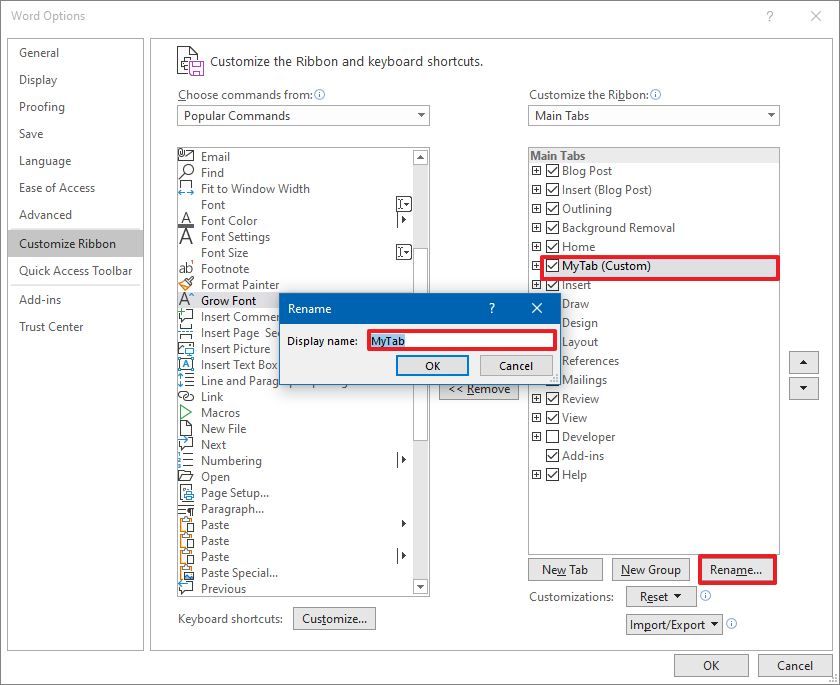Select the Macros command icon
This screenshot has width=840, height=685.
point(184,412)
